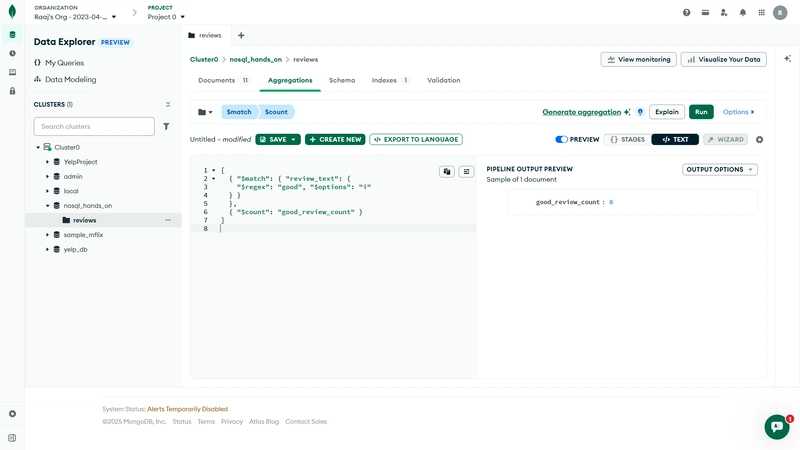Open the SAVE button dropdown arrow
Viewport: 800px width, 450px height.
click(x=293, y=139)
